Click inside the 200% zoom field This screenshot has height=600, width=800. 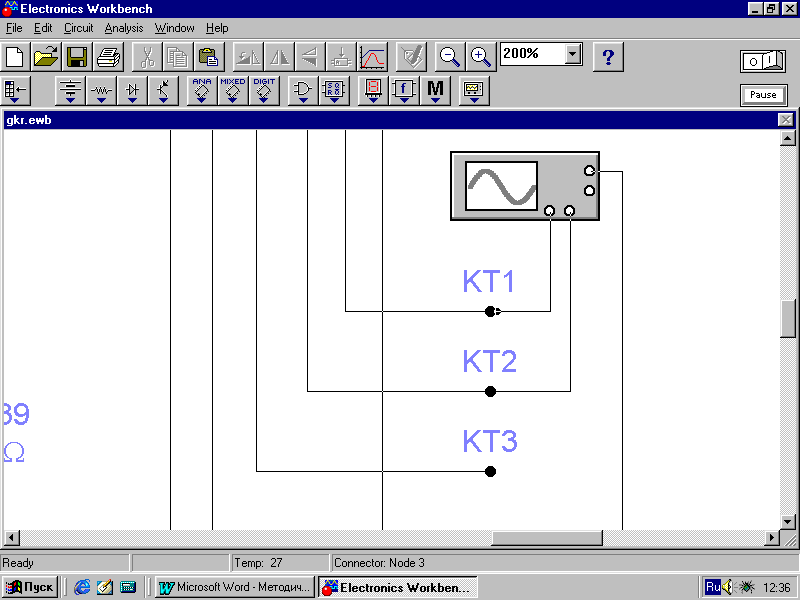[x=533, y=54]
